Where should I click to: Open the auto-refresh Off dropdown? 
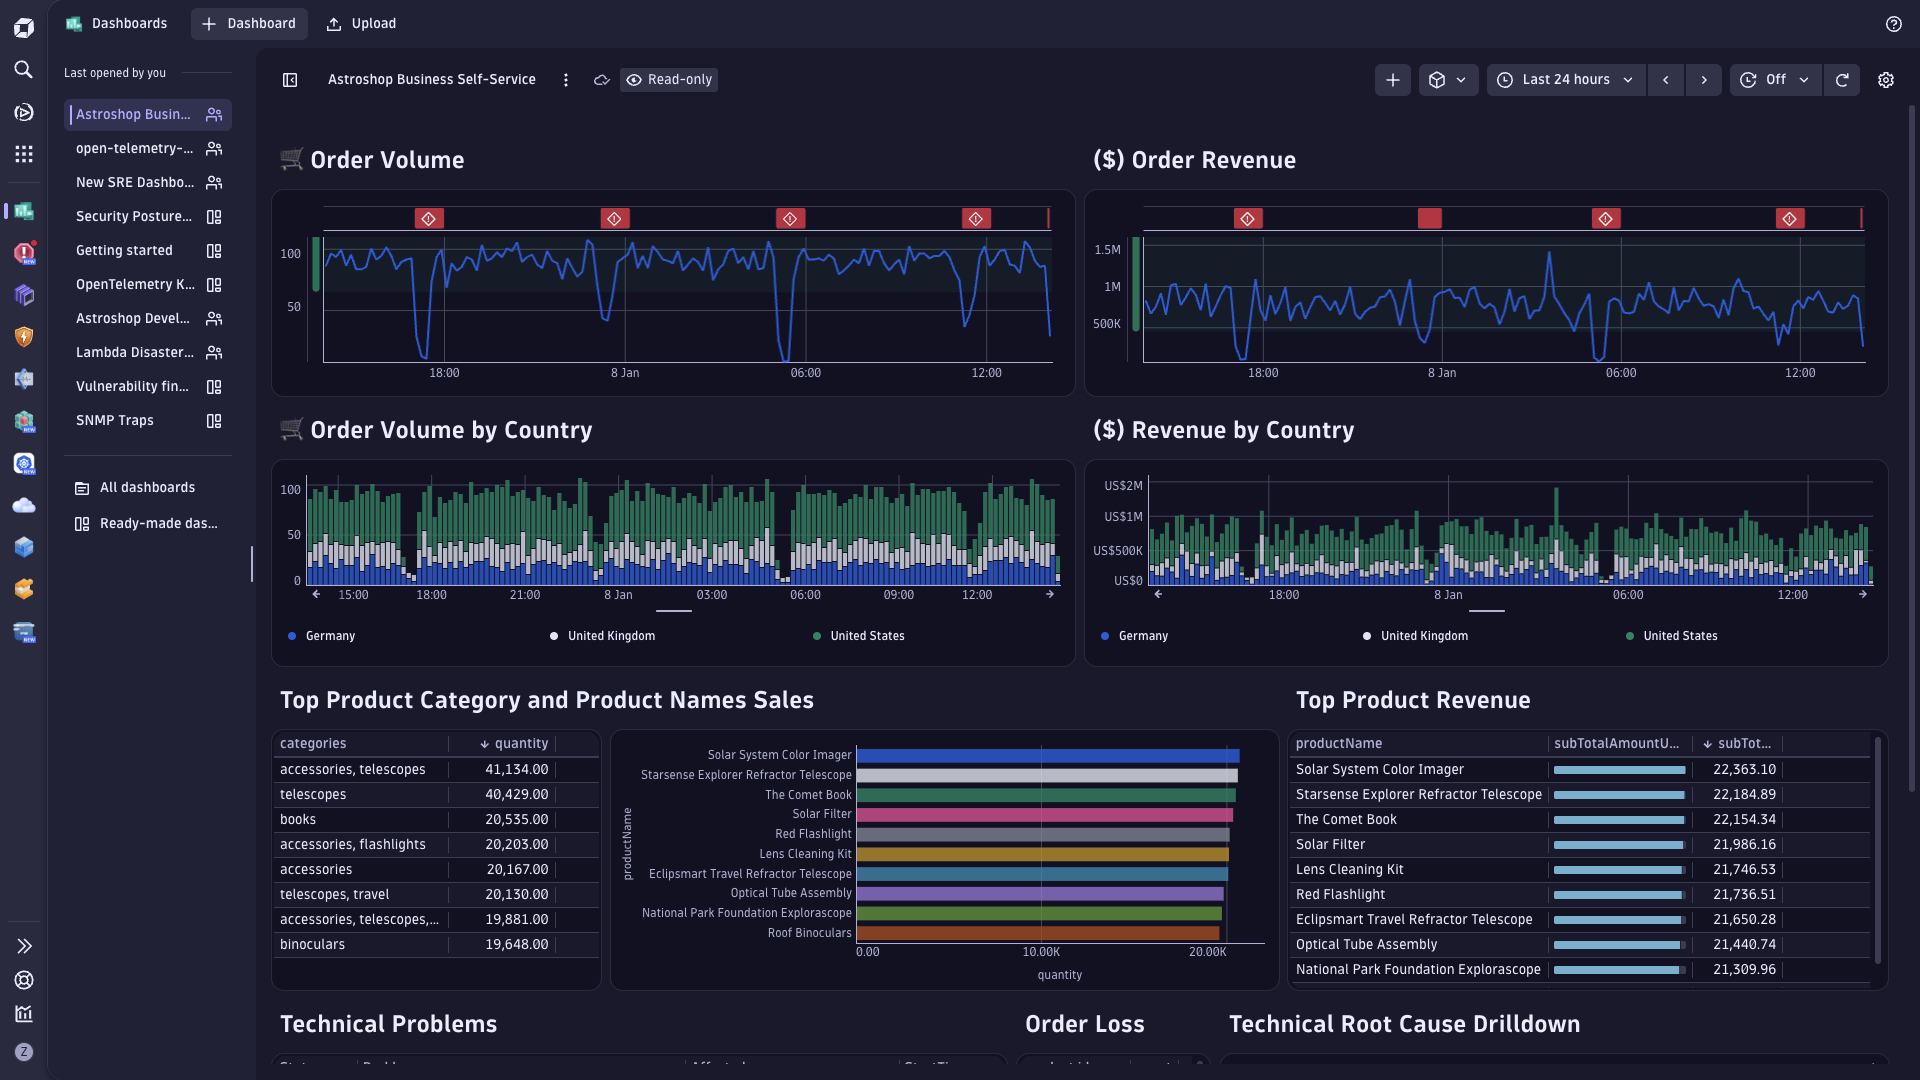click(1775, 80)
